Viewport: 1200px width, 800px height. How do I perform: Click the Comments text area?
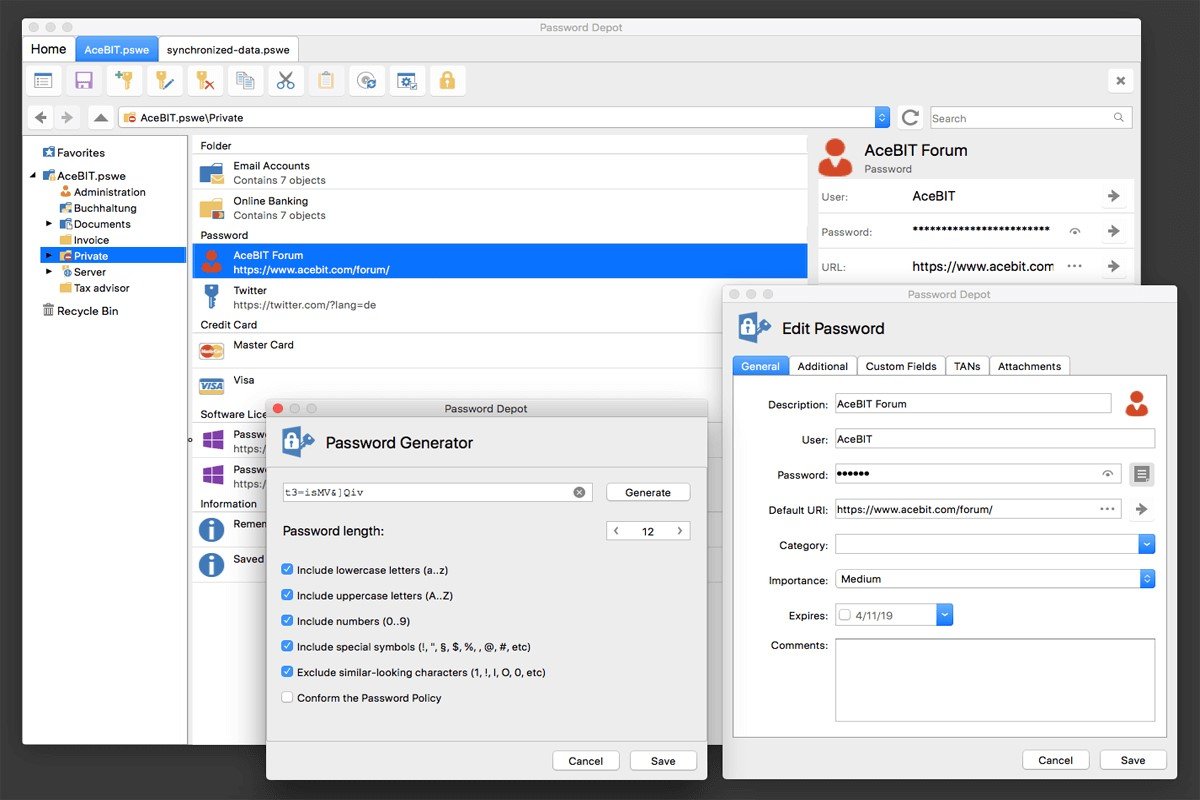pyautogui.click(x=995, y=680)
